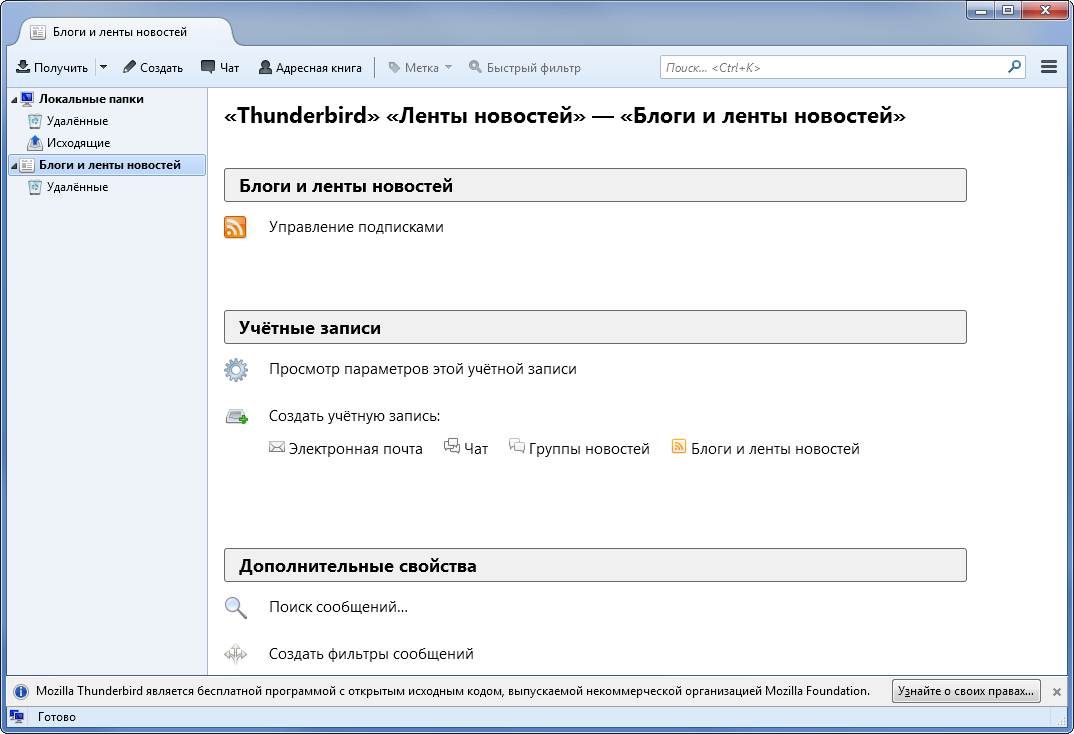Image resolution: width=1074 pixels, height=734 pixels.
Task: Close the rights notification bar
Action: pyautogui.click(x=1057, y=692)
